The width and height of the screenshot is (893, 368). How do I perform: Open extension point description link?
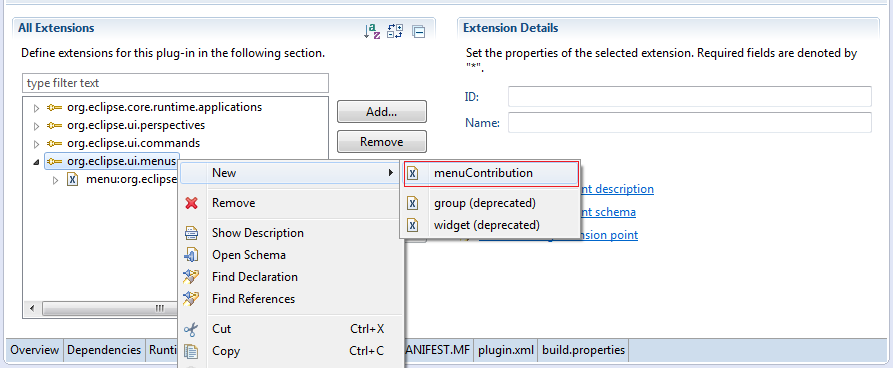[x=617, y=189]
